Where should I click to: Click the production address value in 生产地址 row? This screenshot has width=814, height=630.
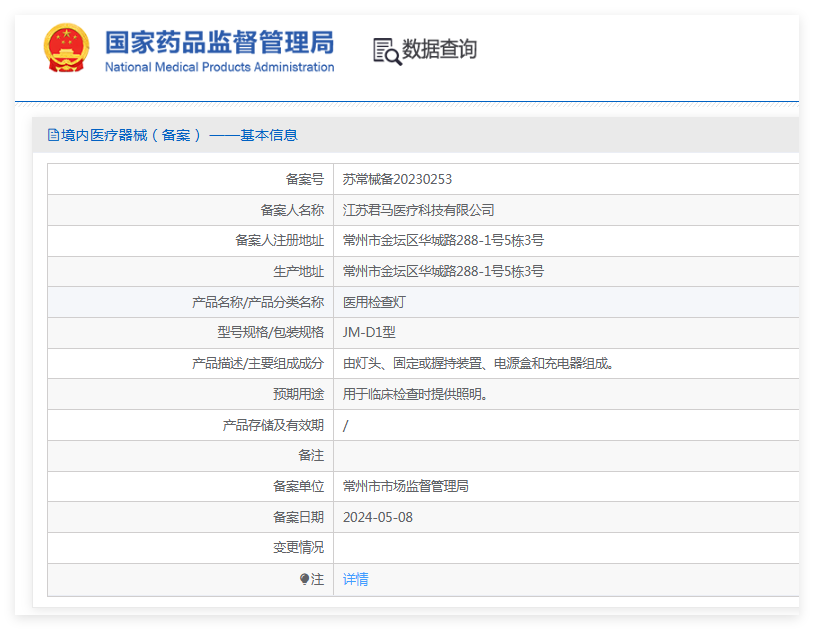click(x=443, y=271)
